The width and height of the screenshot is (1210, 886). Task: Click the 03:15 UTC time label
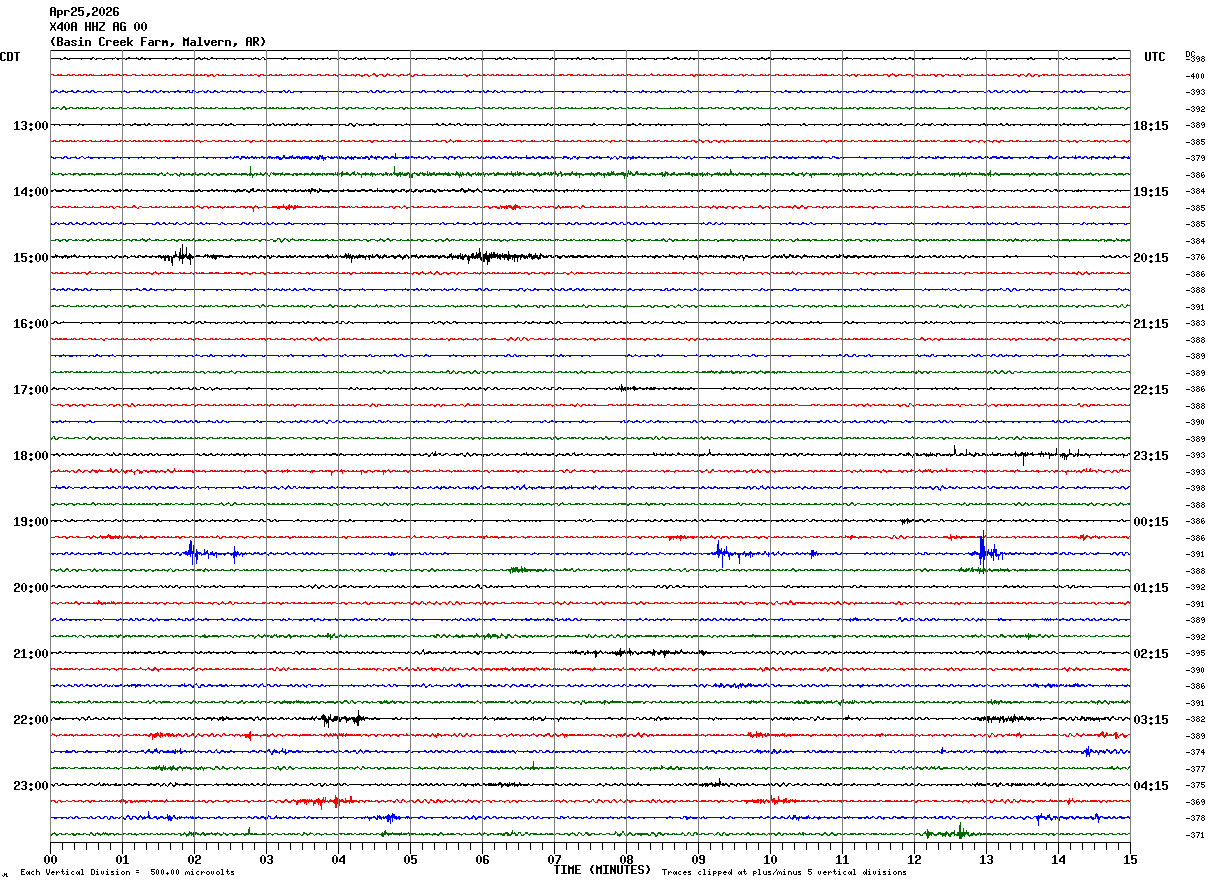tap(1151, 720)
